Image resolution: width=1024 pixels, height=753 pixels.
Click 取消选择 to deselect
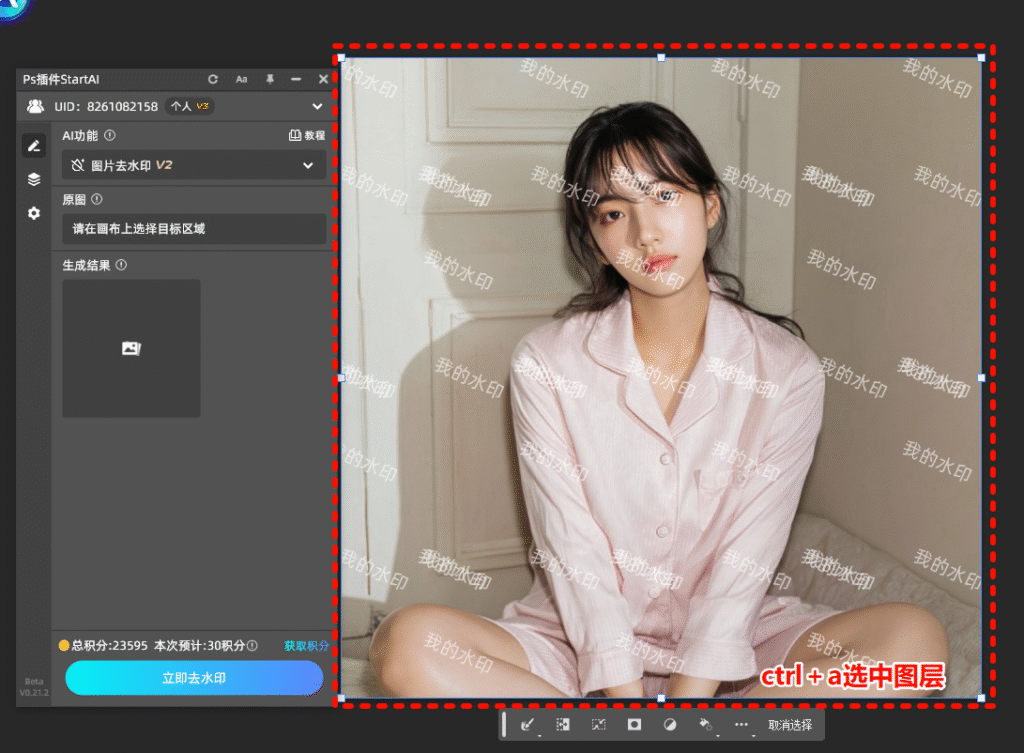(790, 725)
